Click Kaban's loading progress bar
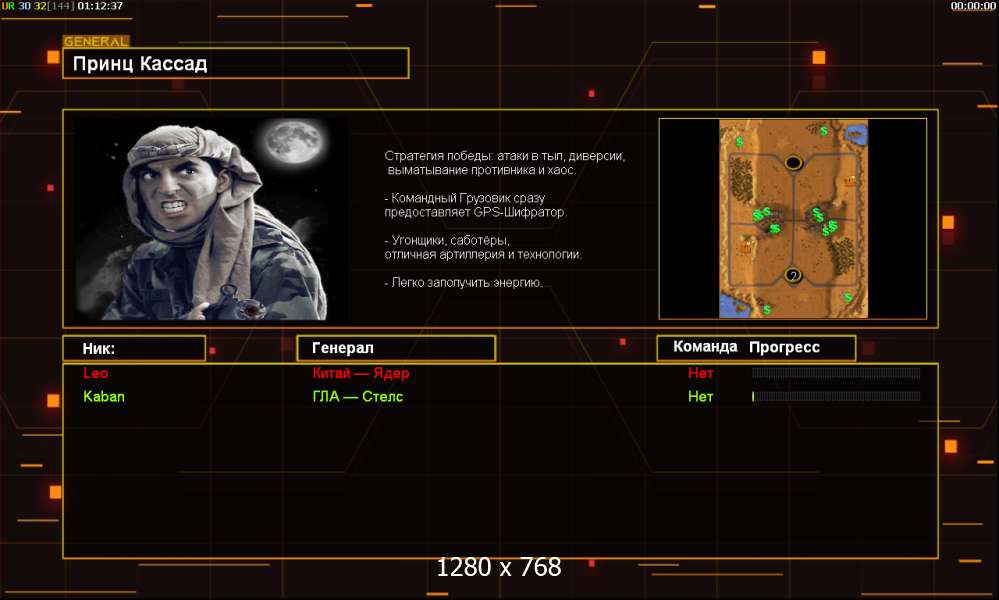This screenshot has width=999, height=600. [x=836, y=396]
